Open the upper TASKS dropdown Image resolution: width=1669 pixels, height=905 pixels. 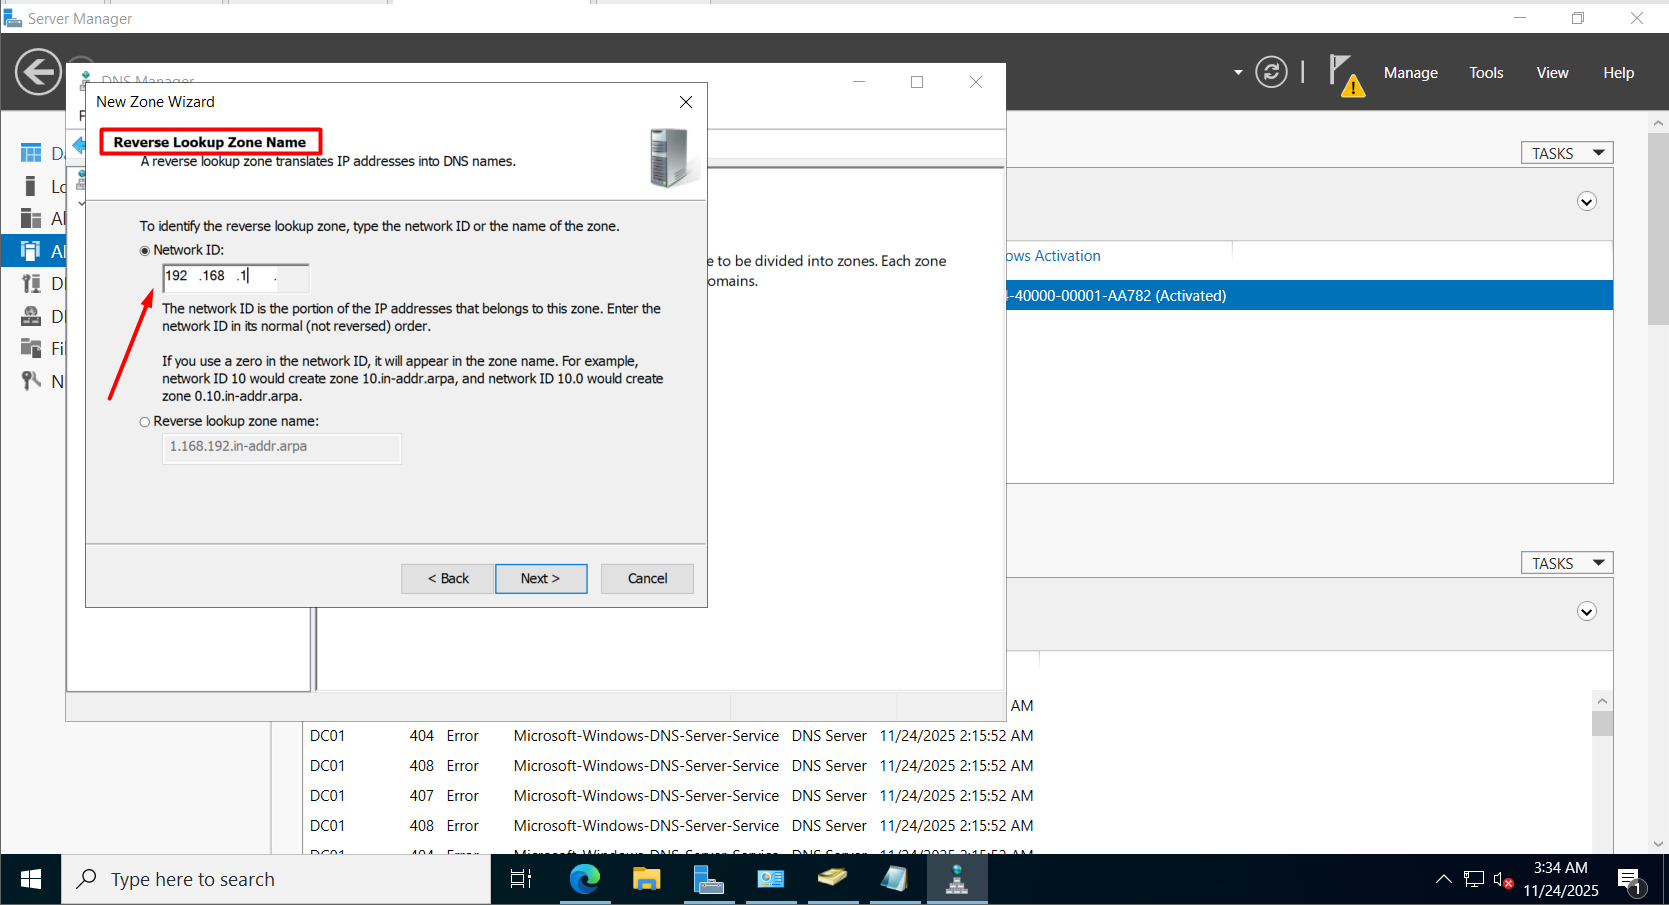tap(1566, 153)
